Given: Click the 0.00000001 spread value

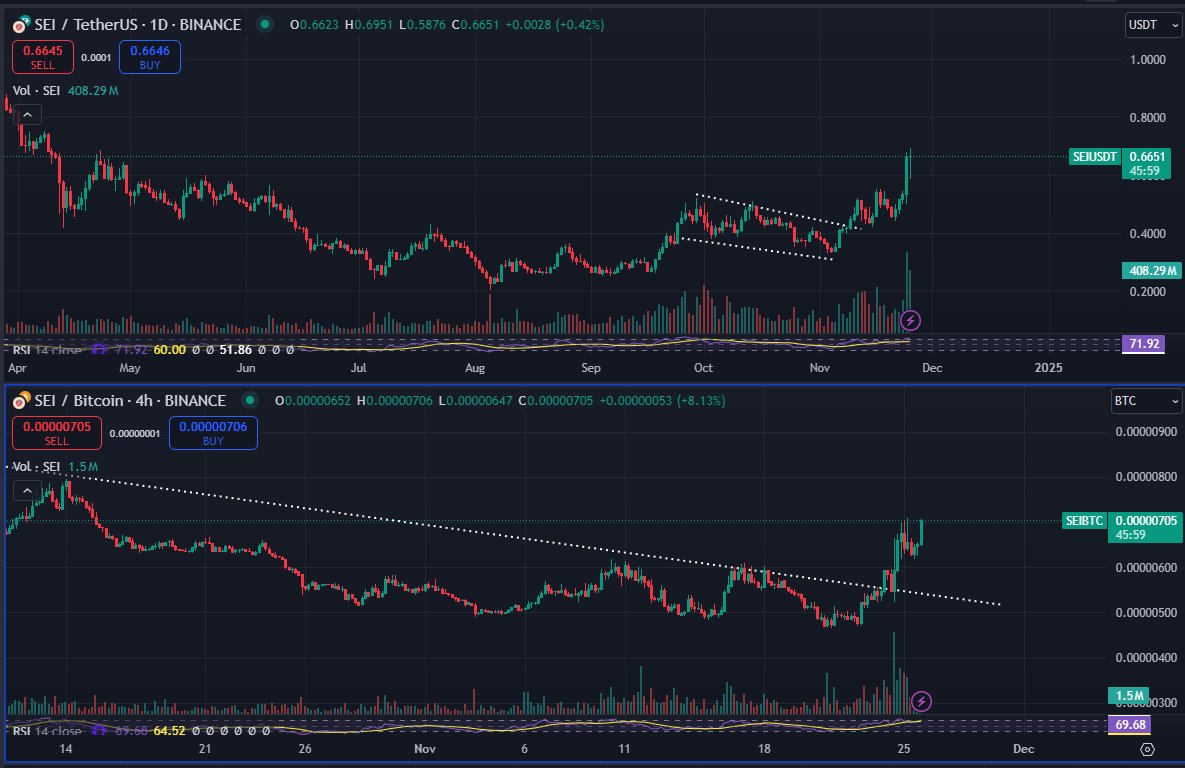Looking at the screenshot, I should (135, 433).
